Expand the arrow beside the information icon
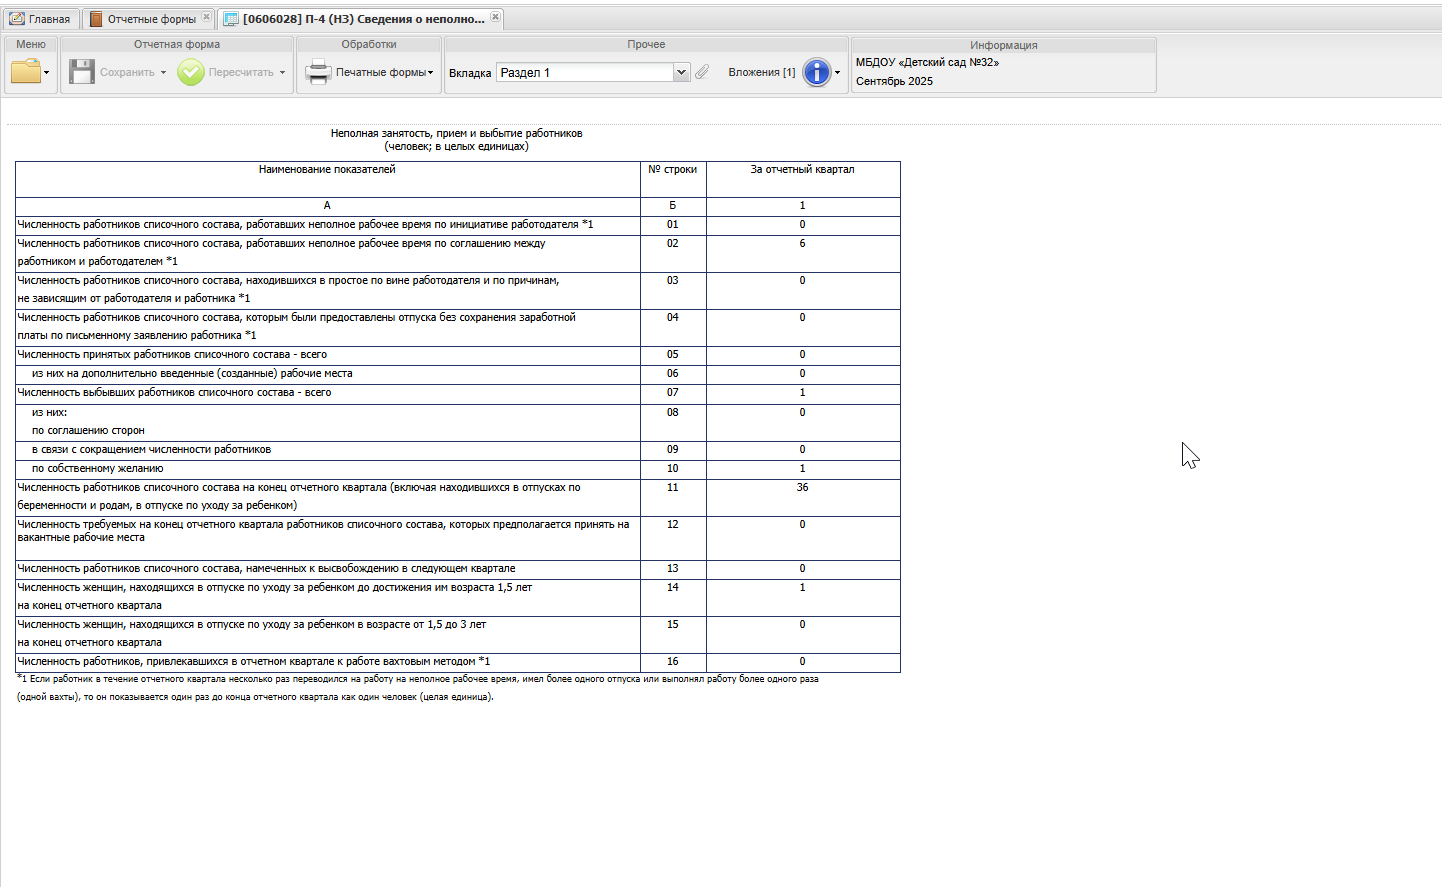This screenshot has height=887, width=1442. pyautogui.click(x=838, y=73)
